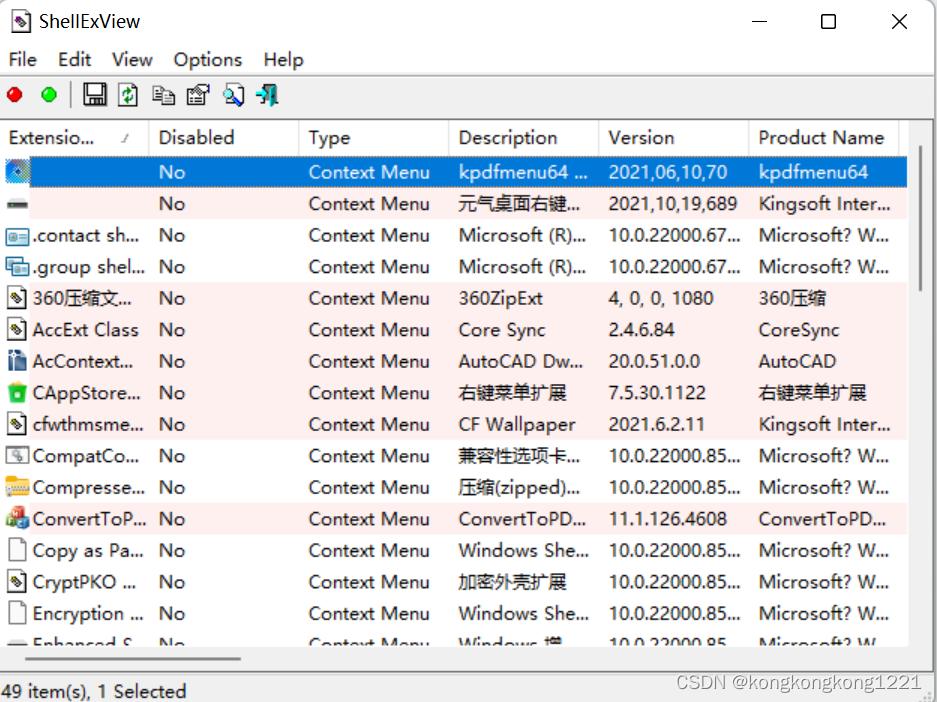The height and width of the screenshot is (702, 937).
Task: Click the ConvertToPDF row icon
Action: (x=17, y=519)
